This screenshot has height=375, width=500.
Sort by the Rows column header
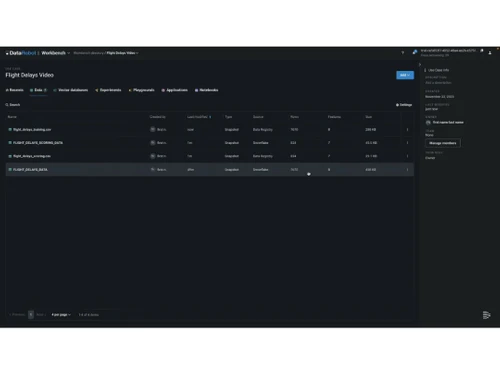point(294,117)
